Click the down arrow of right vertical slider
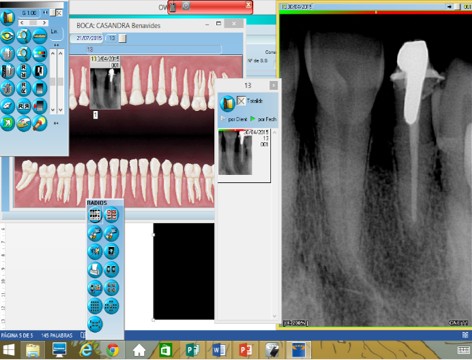This screenshot has width=472, height=360. tap(60, 110)
